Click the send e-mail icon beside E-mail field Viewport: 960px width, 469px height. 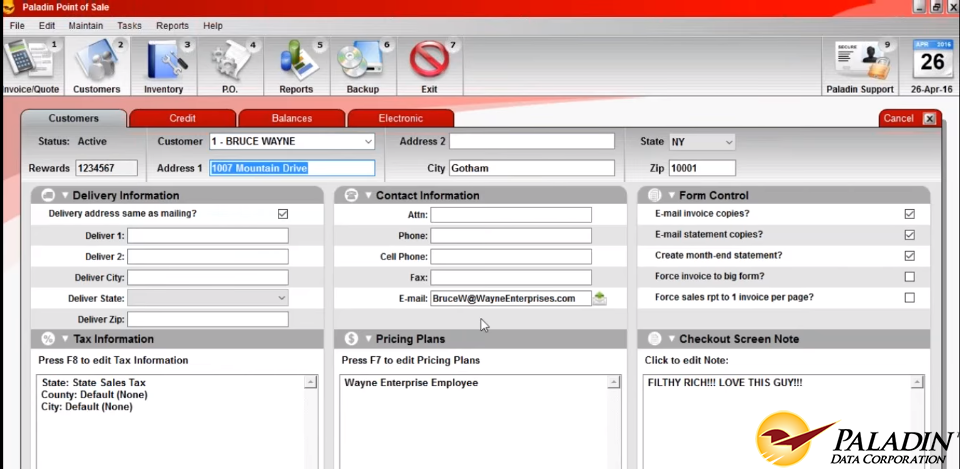pyautogui.click(x=600, y=298)
